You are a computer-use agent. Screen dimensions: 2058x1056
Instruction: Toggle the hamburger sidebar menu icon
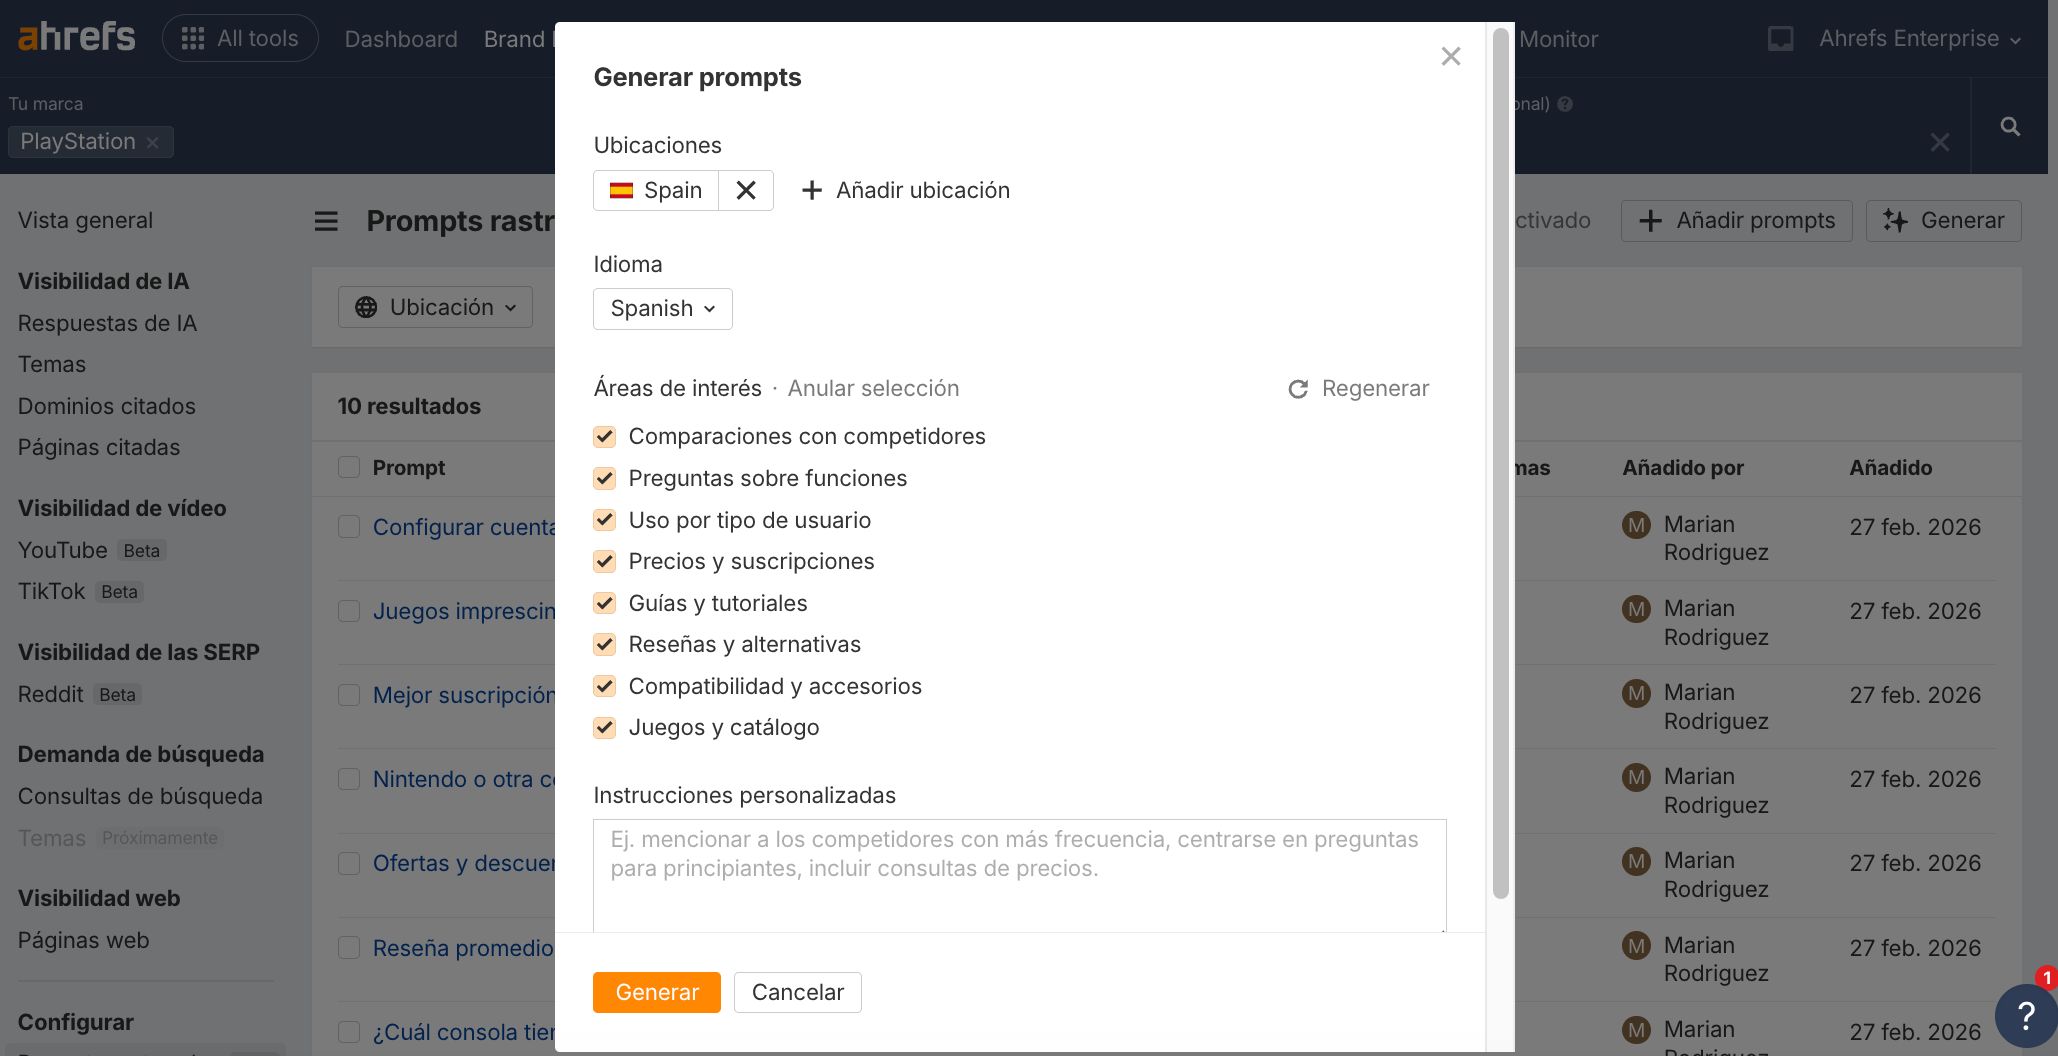click(326, 221)
